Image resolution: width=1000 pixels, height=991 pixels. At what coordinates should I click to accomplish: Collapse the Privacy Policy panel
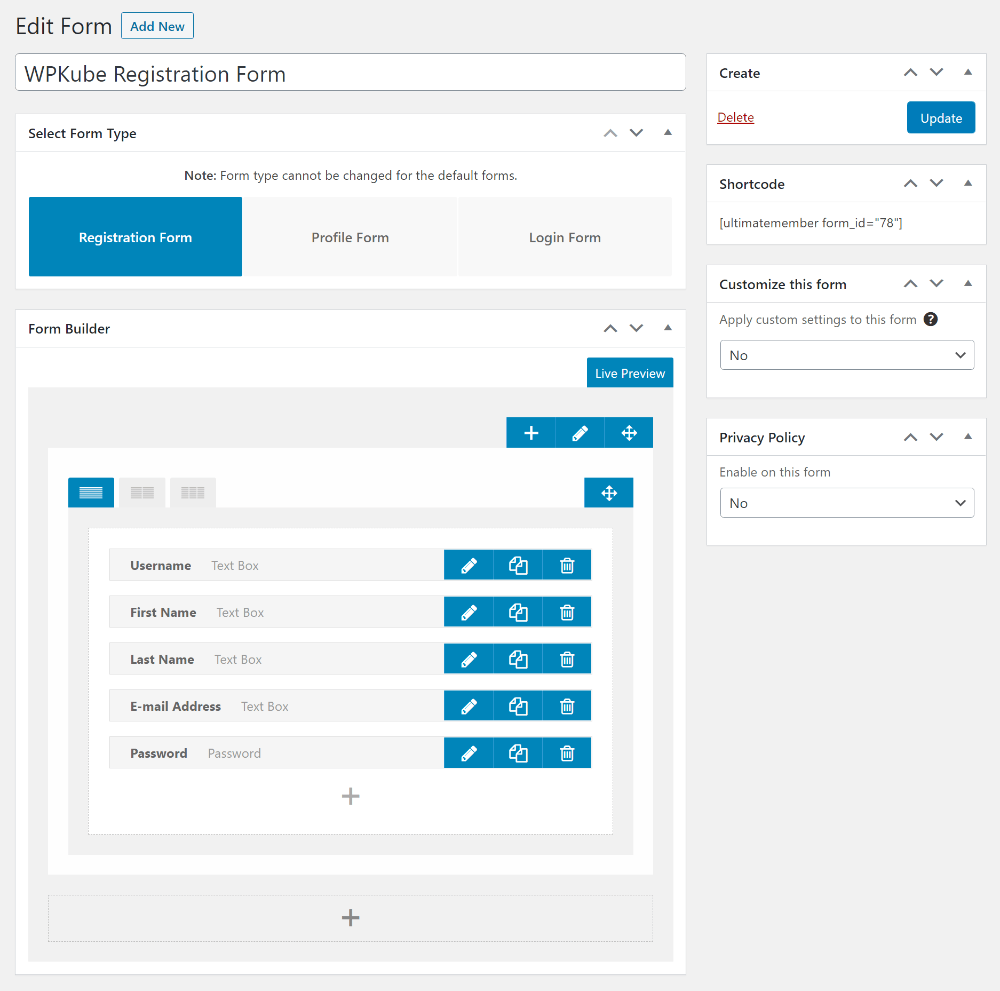[968, 437]
